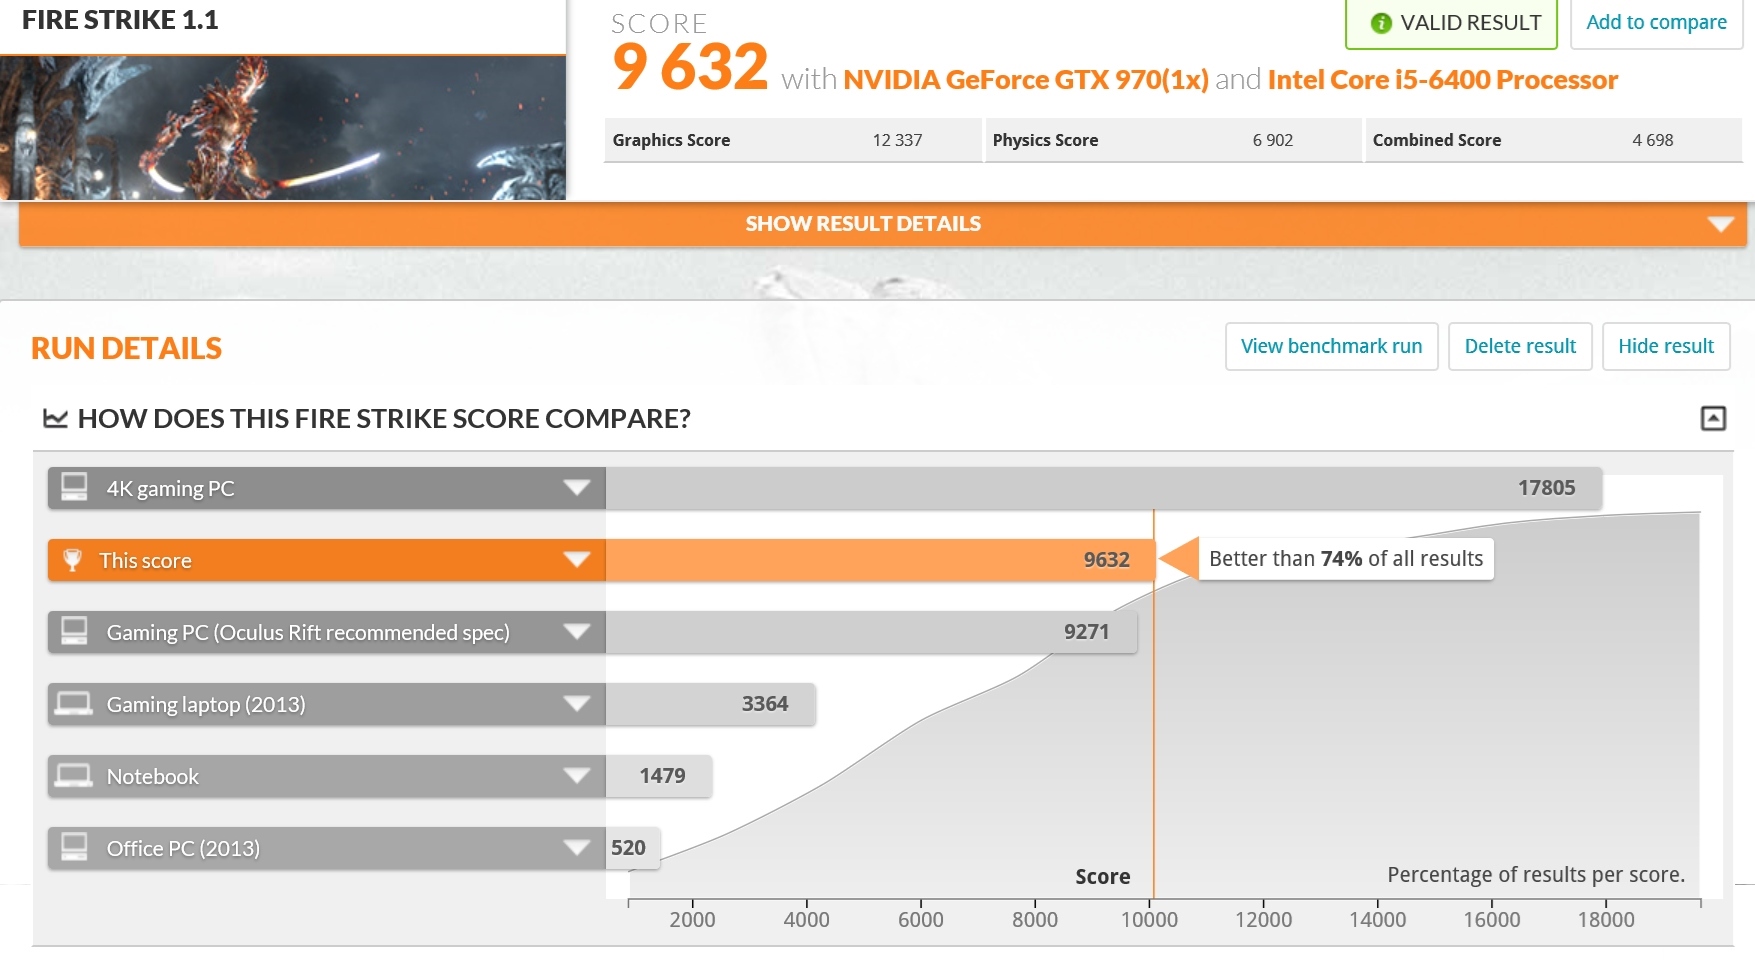Image resolution: width=1755 pixels, height=969 pixels.
Task: Open View benchmark run
Action: [1331, 346]
